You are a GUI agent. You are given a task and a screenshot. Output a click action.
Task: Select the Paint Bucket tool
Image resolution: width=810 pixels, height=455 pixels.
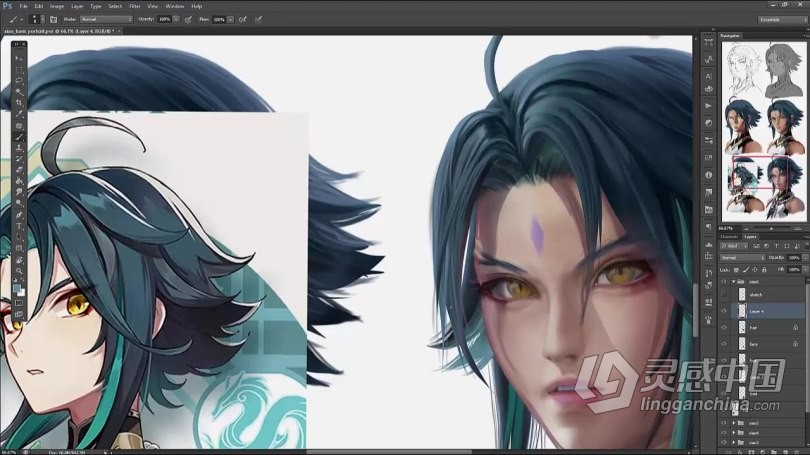click(x=19, y=181)
